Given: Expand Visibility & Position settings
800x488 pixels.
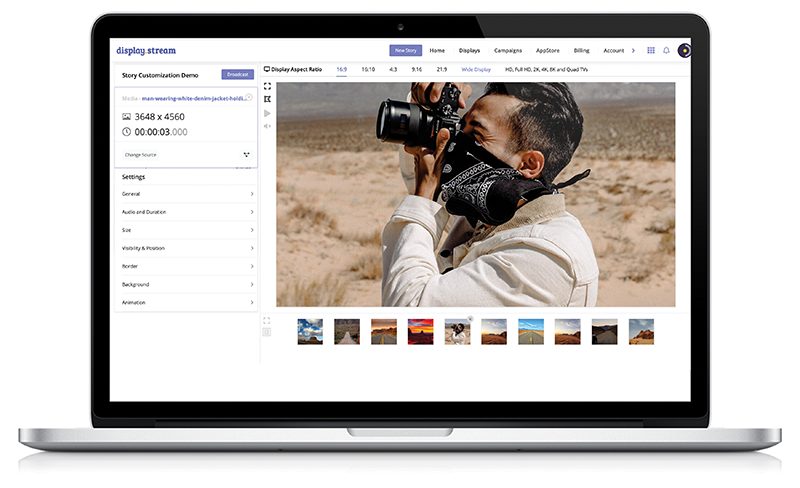Looking at the screenshot, I should (x=187, y=248).
